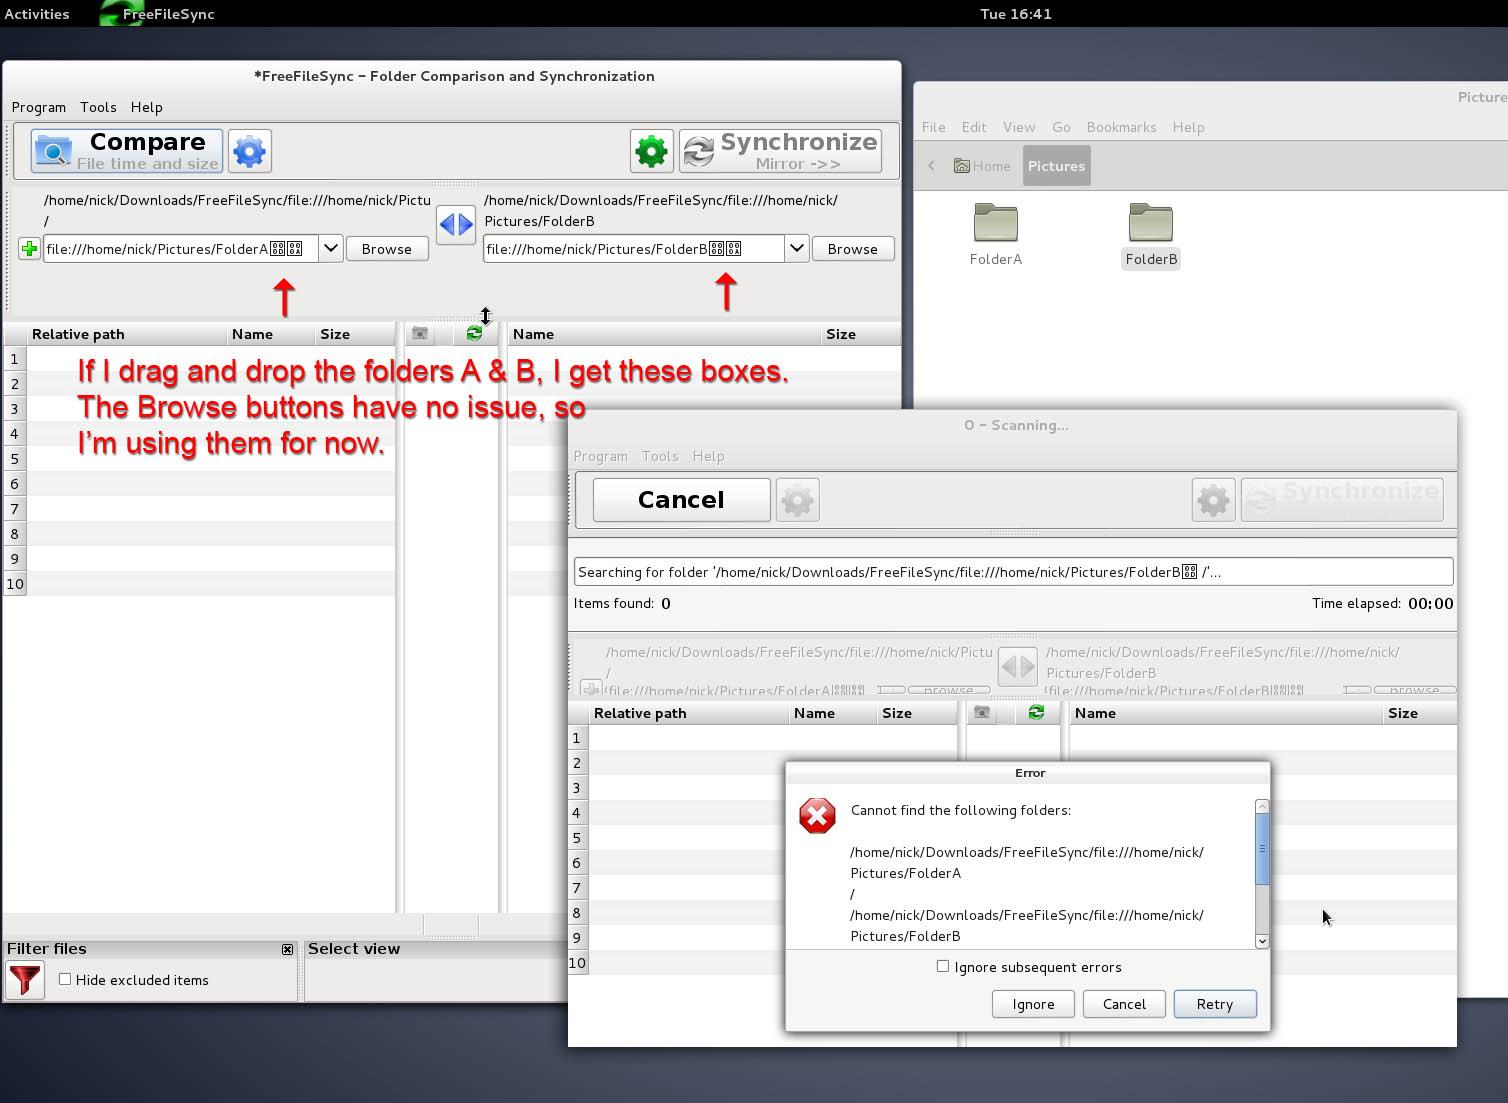Open View menu in Pictures file manager
Viewport: 1508px width, 1103px height.
click(1019, 127)
